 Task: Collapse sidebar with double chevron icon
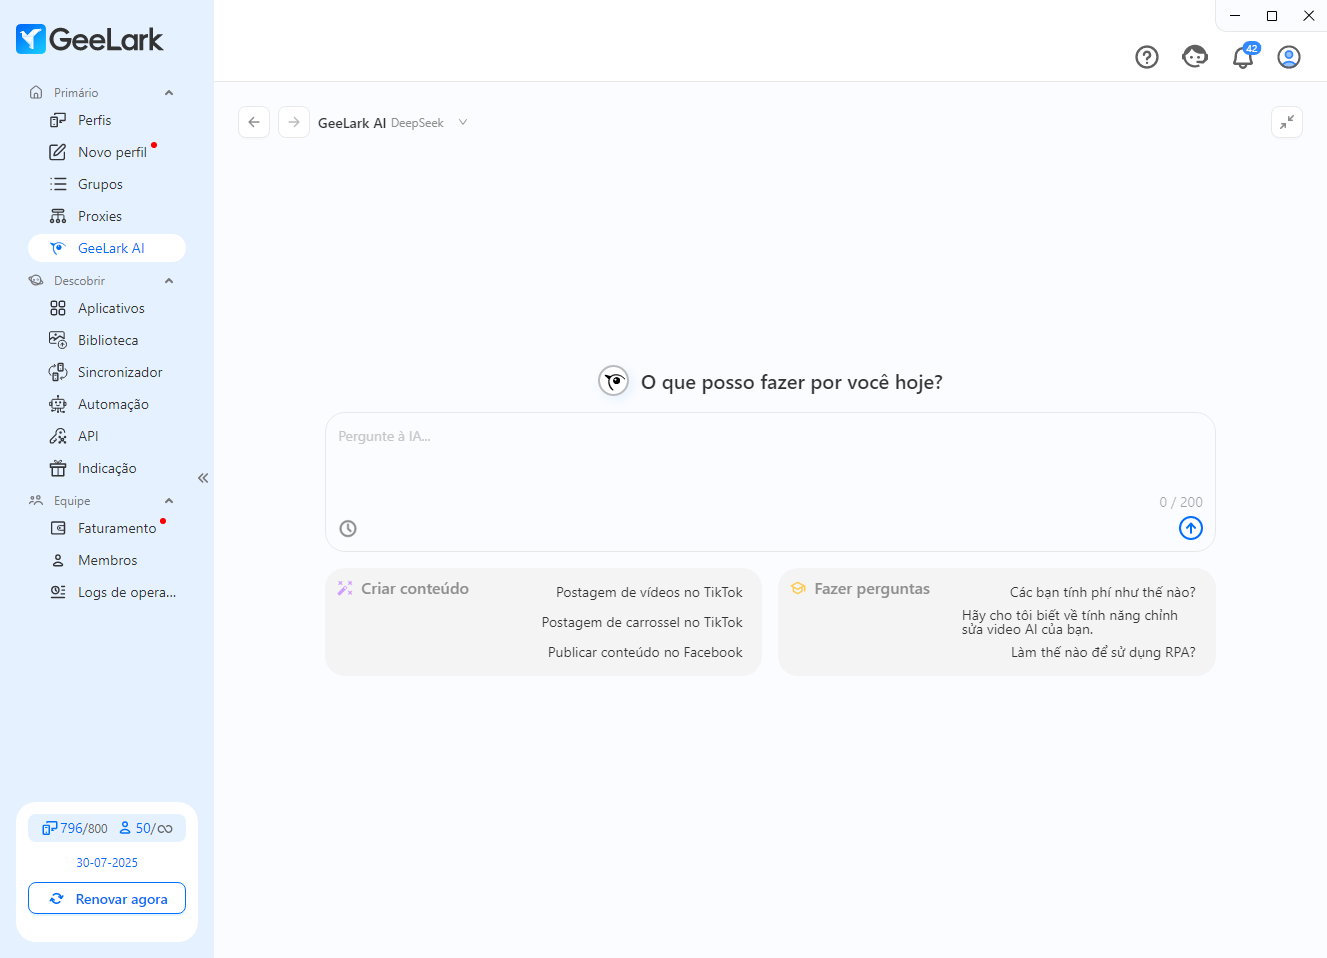[203, 478]
